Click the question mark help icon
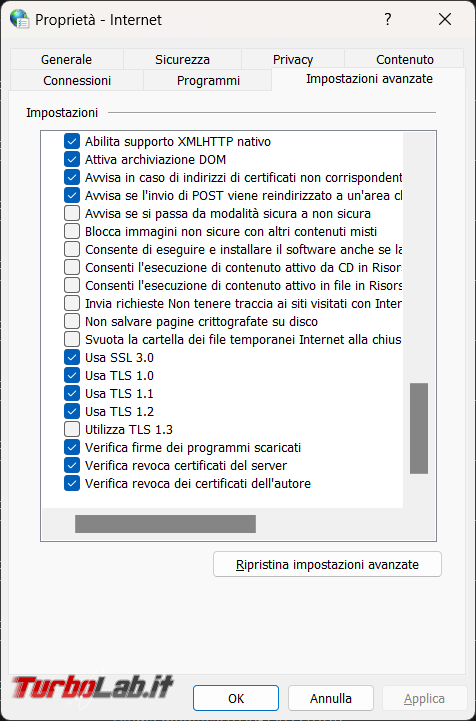Viewport: 476px width, 721px height. [387, 19]
